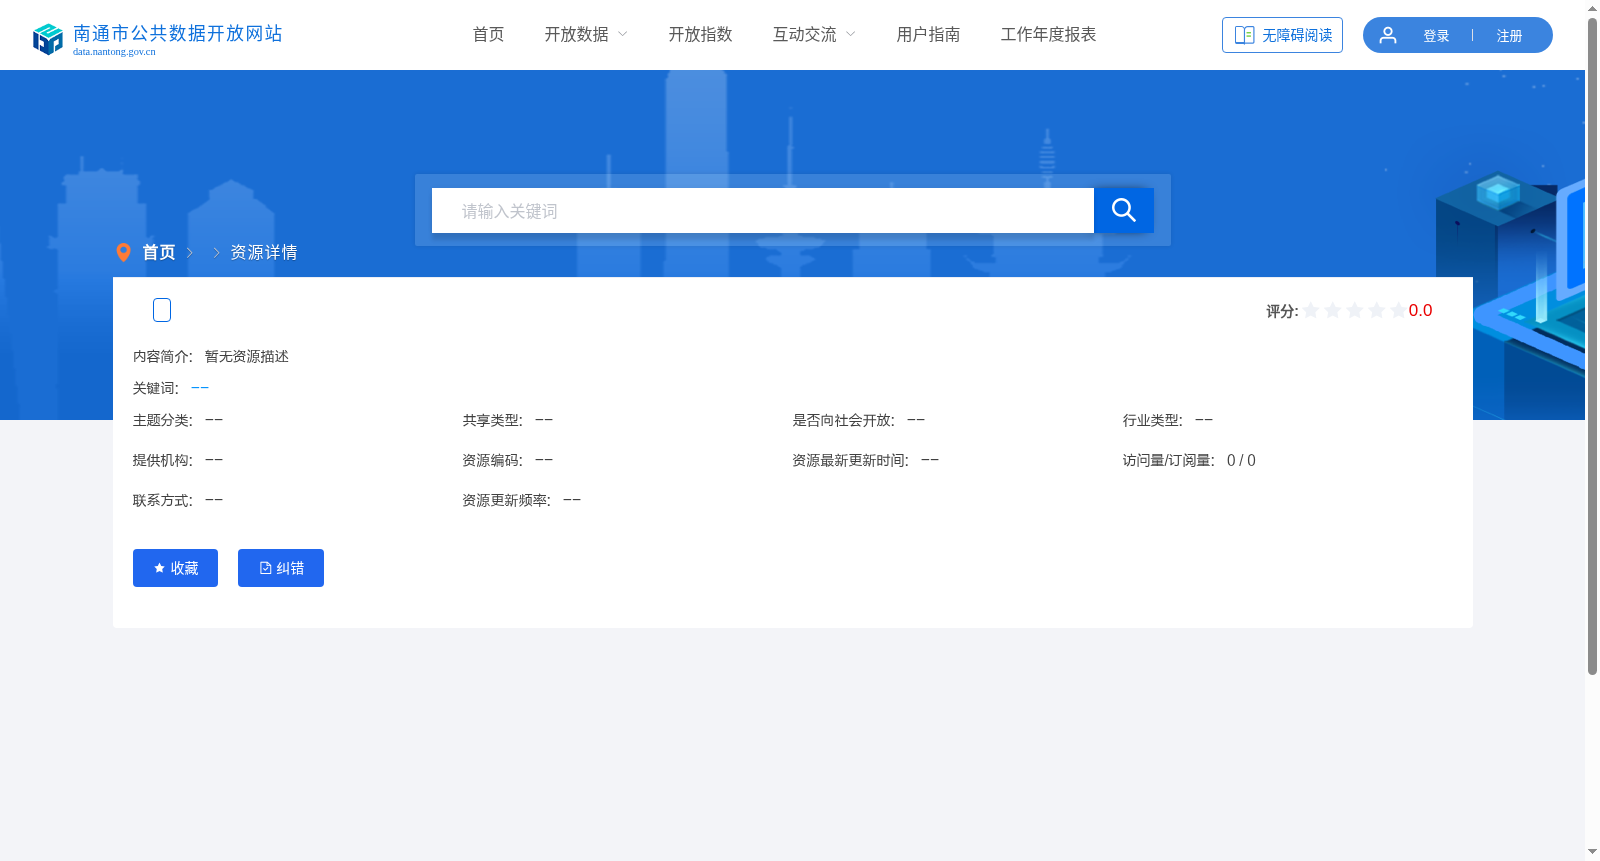Click the 南通市公共数据开放网站 title
Screen dimensions: 1600x861
coord(178,33)
